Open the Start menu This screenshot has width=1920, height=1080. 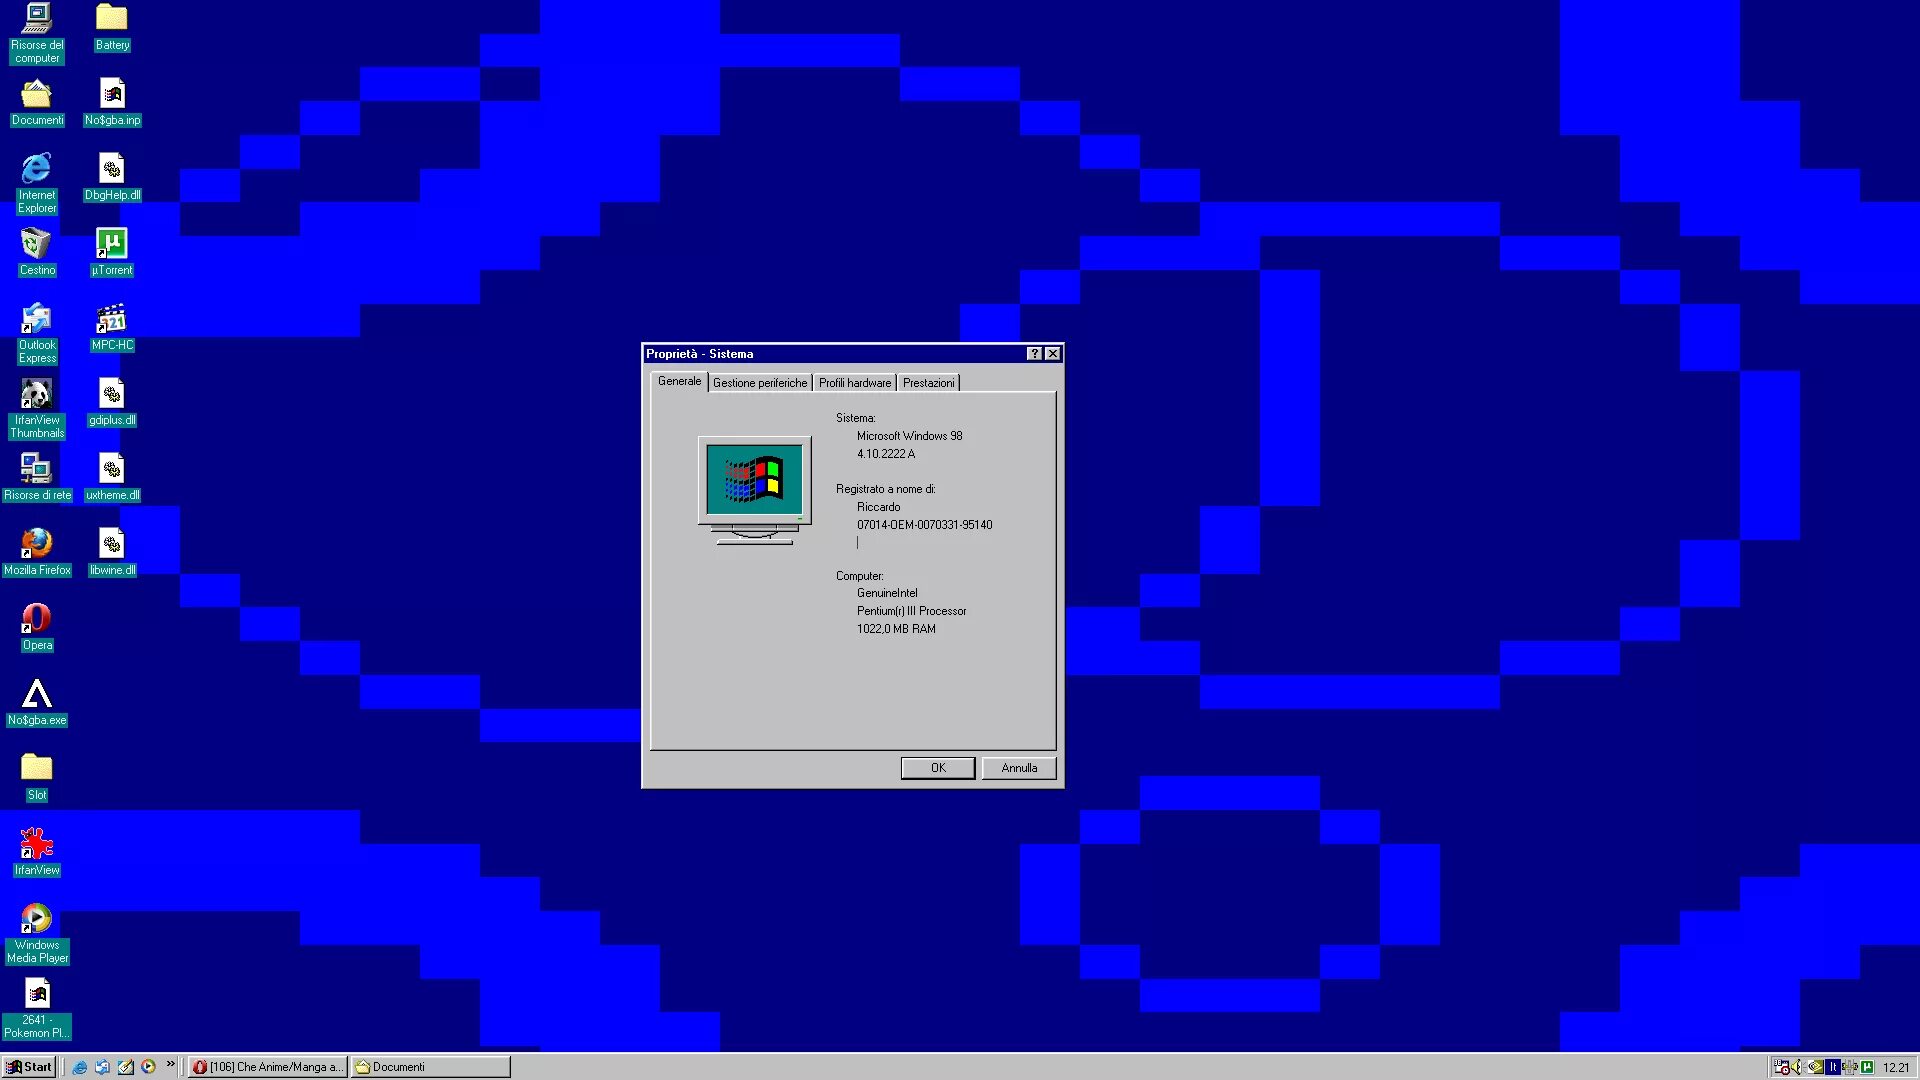30,1067
